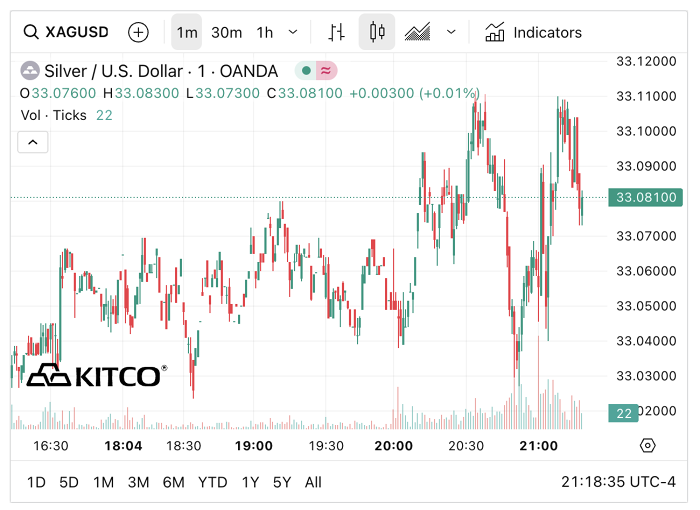Viewport: 700px width, 510px height.
Task: Select the 1Y date range
Action: [x=250, y=482]
